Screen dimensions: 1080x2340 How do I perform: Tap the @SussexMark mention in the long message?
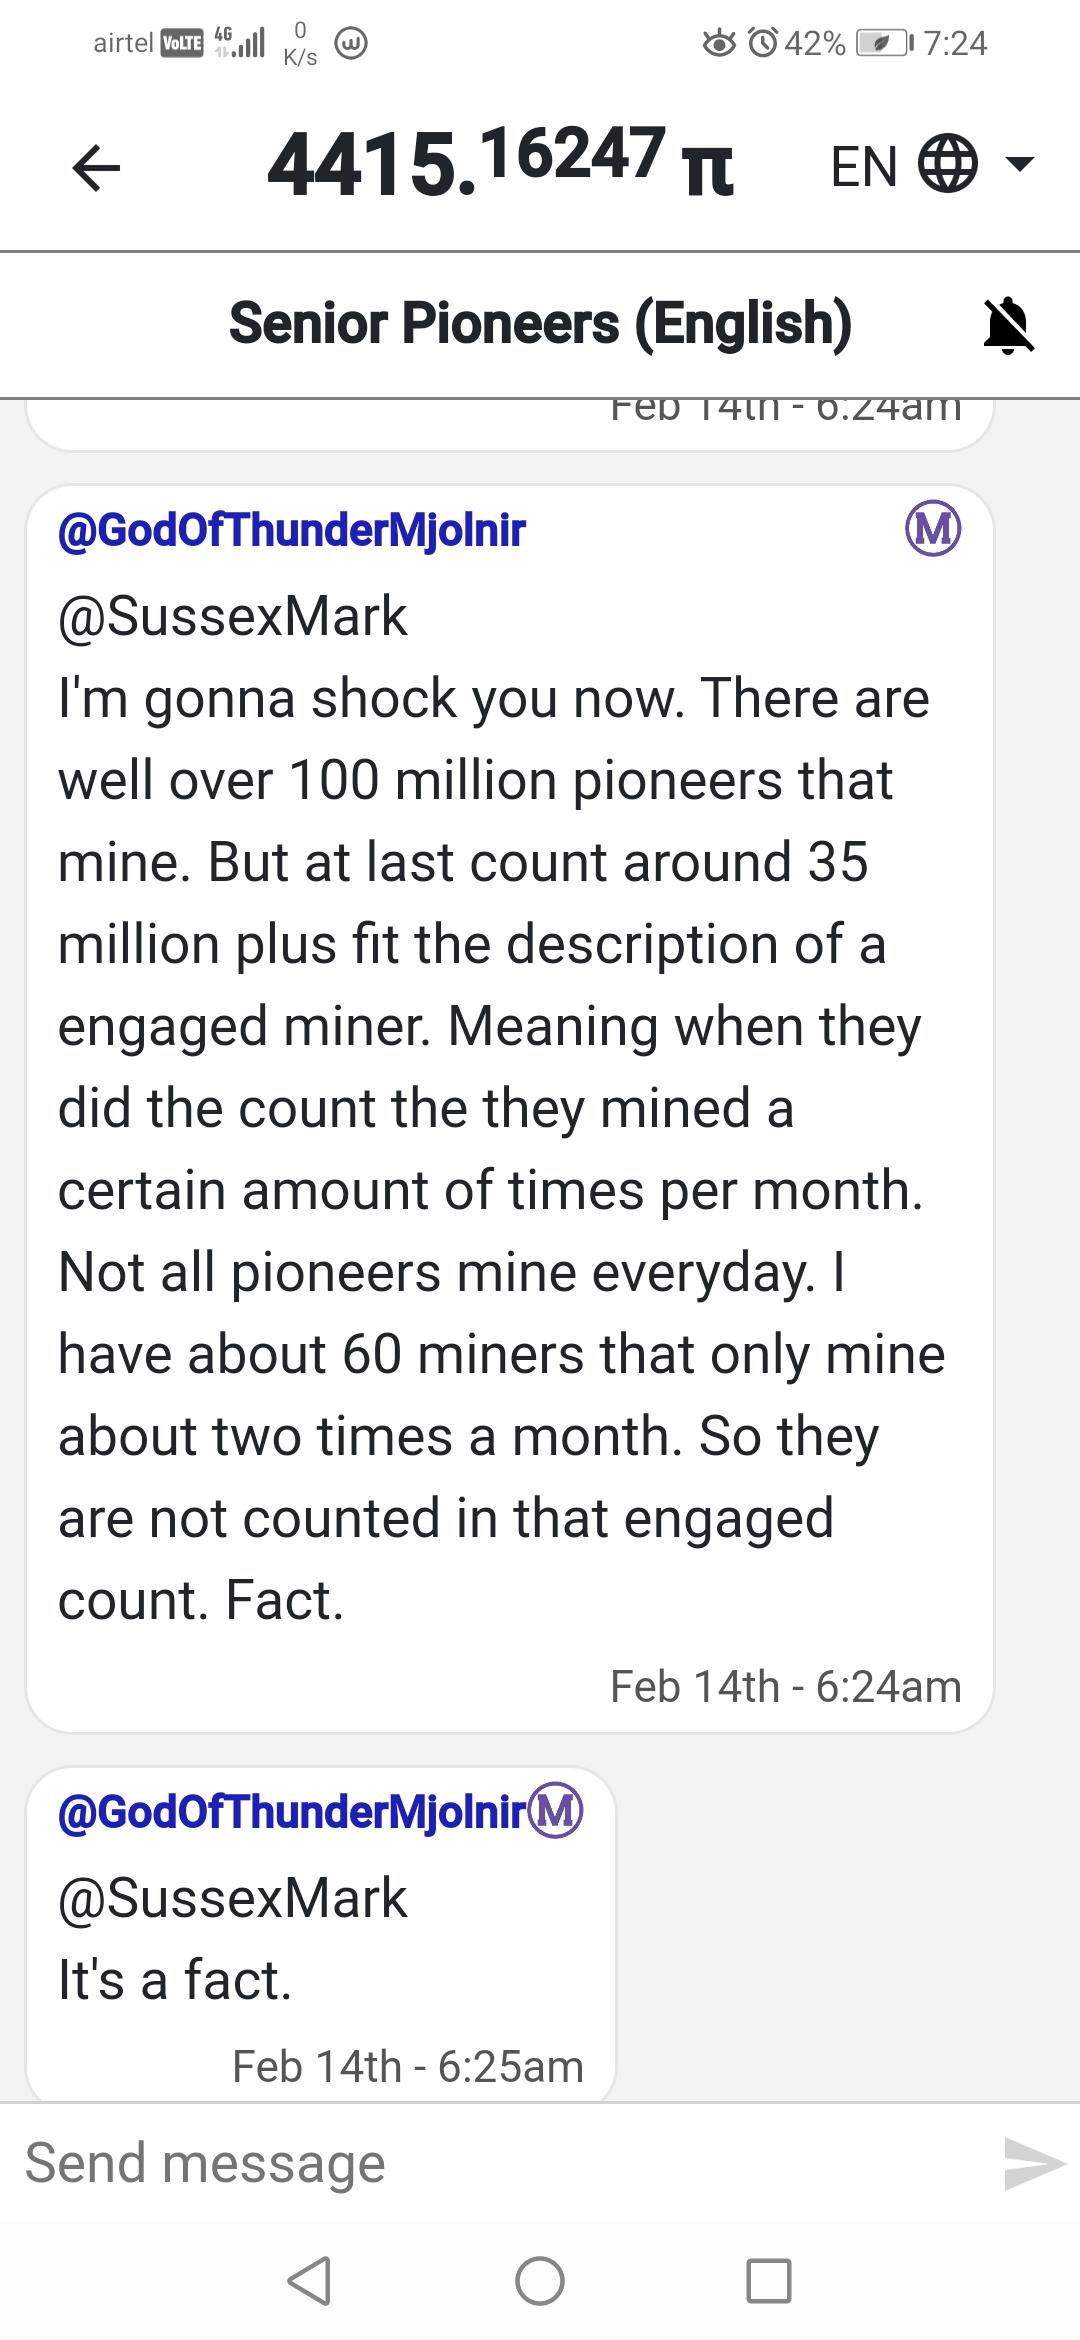(x=233, y=616)
